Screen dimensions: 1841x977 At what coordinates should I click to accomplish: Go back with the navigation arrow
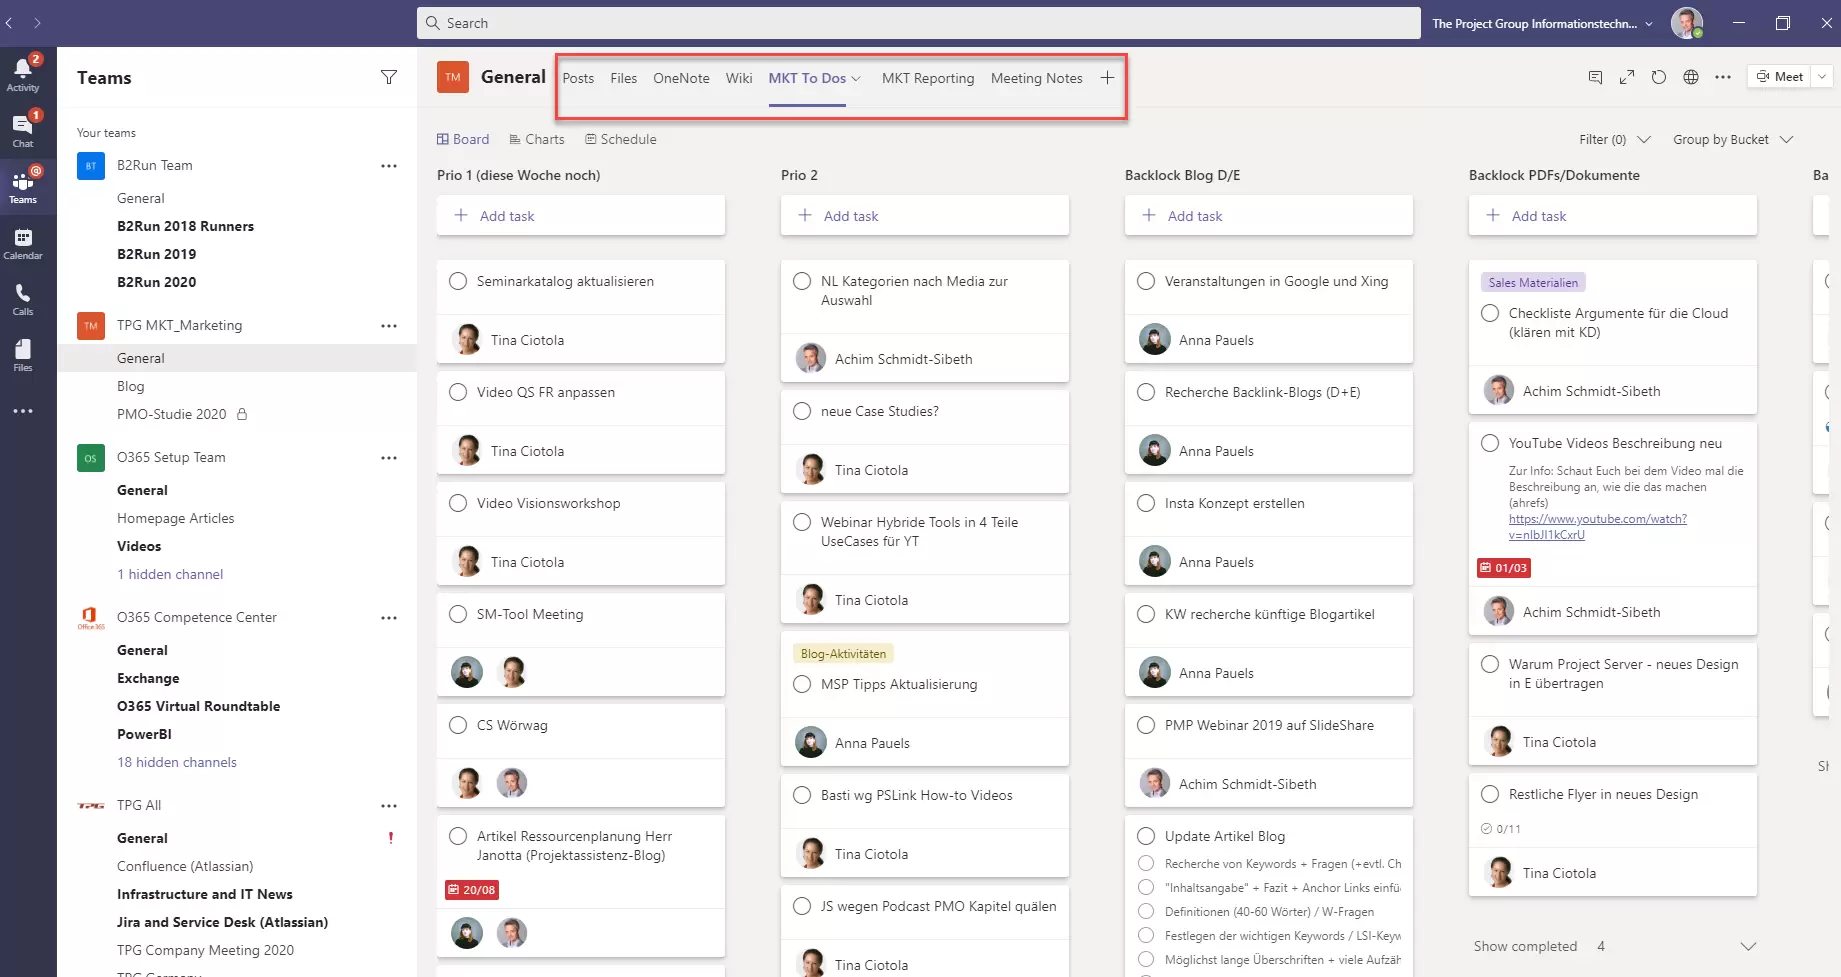pyautogui.click(x=9, y=22)
